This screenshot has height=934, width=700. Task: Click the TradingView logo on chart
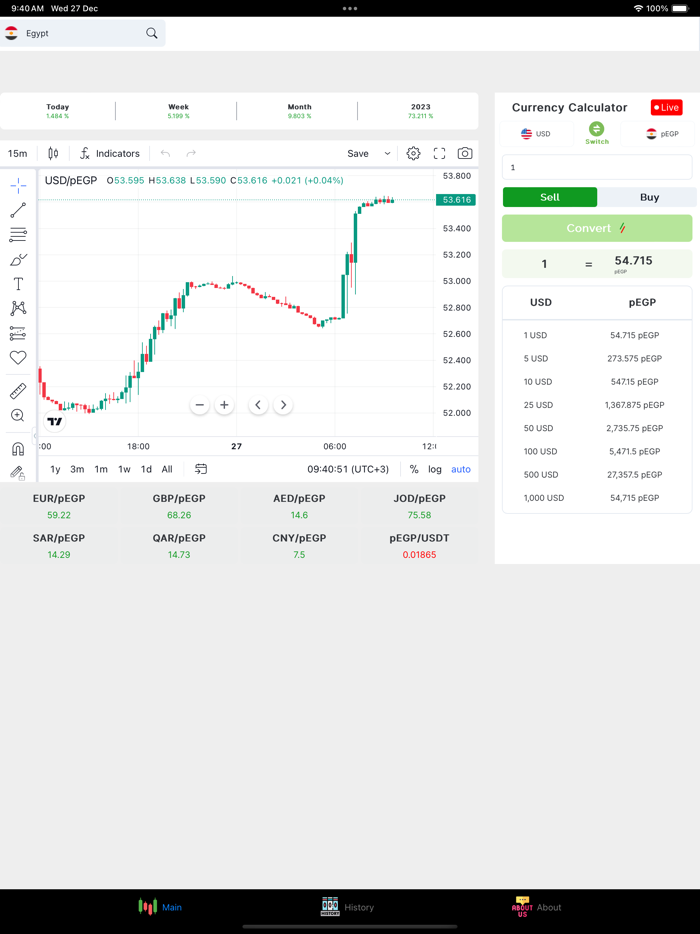(55, 421)
